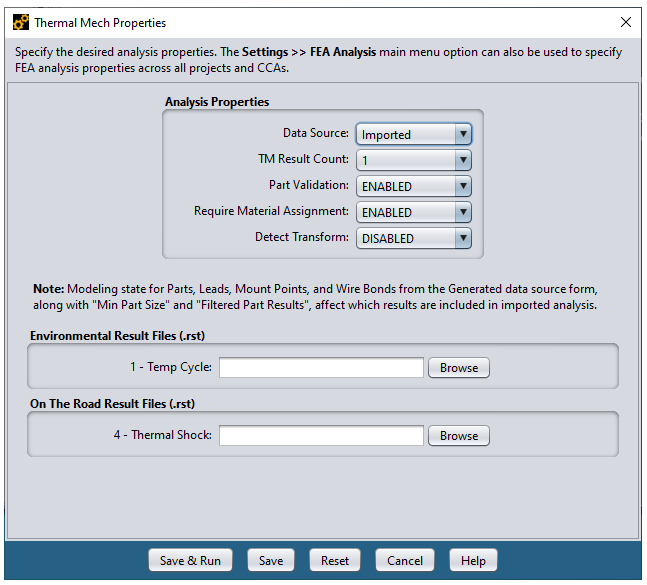Image resolution: width=647 pixels, height=585 pixels.
Task: Cancel the dialog
Action: coord(404,560)
